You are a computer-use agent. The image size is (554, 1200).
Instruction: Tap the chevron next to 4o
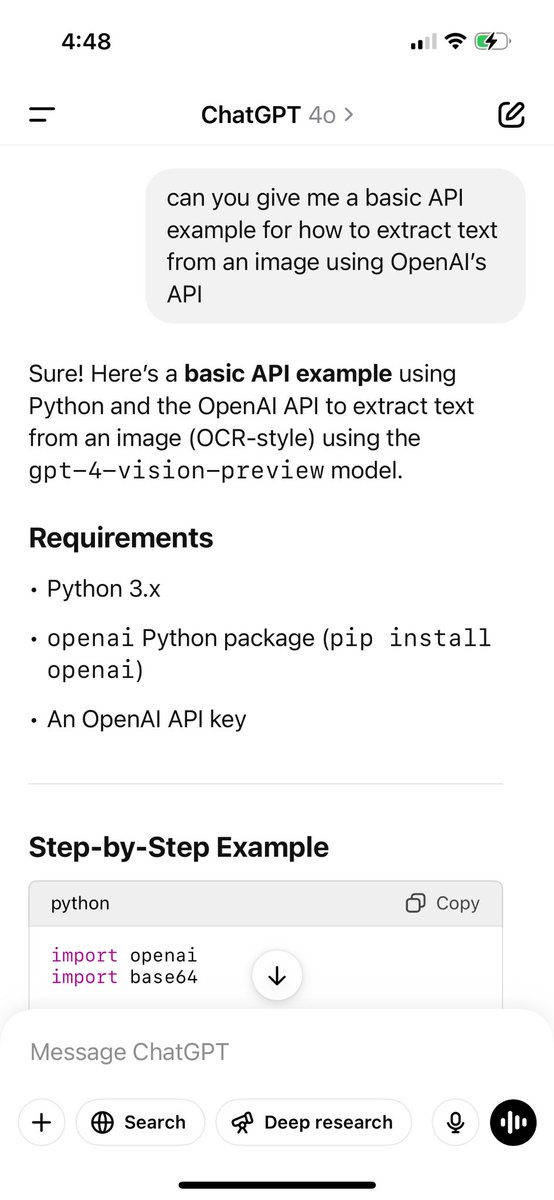point(348,115)
